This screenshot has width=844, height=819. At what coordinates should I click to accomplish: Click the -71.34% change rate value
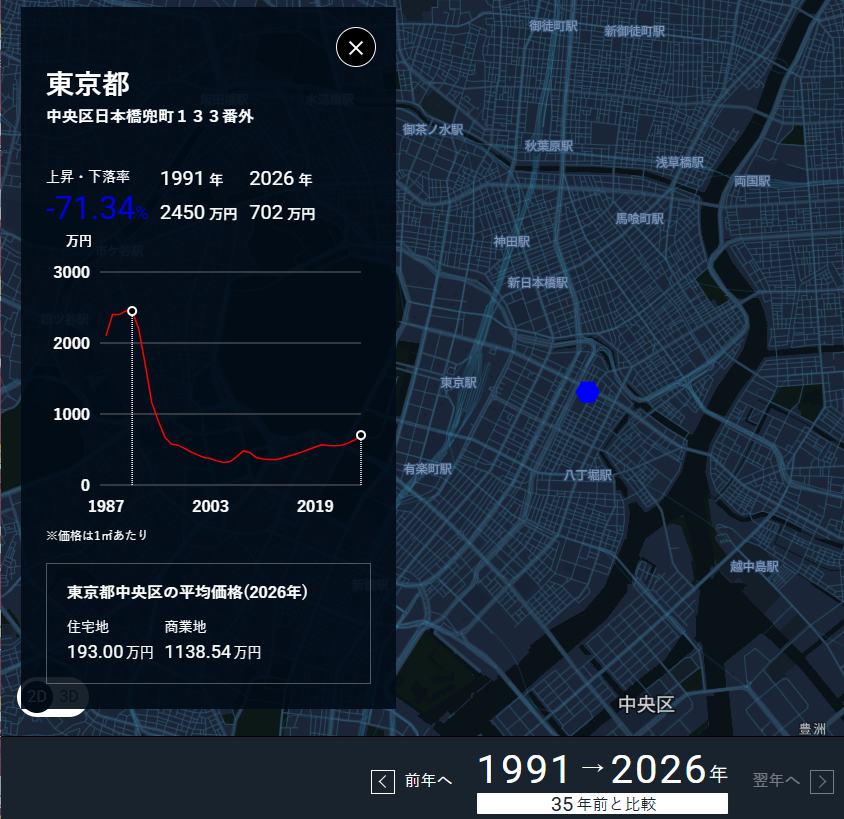[x=97, y=208]
